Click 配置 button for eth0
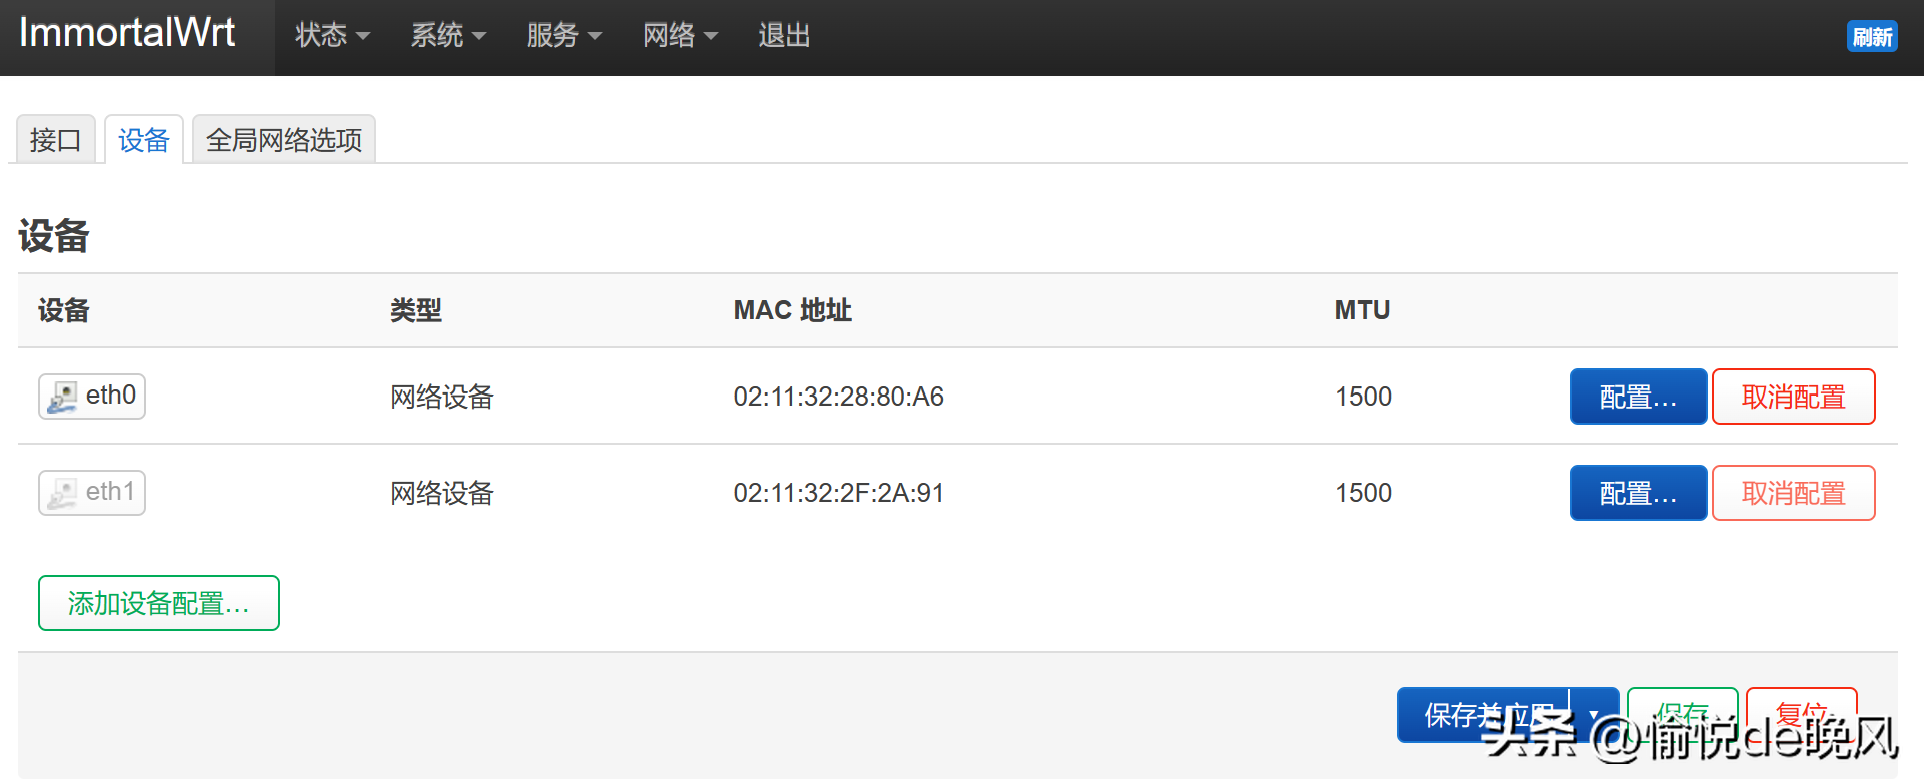The image size is (1924, 784). (1638, 397)
